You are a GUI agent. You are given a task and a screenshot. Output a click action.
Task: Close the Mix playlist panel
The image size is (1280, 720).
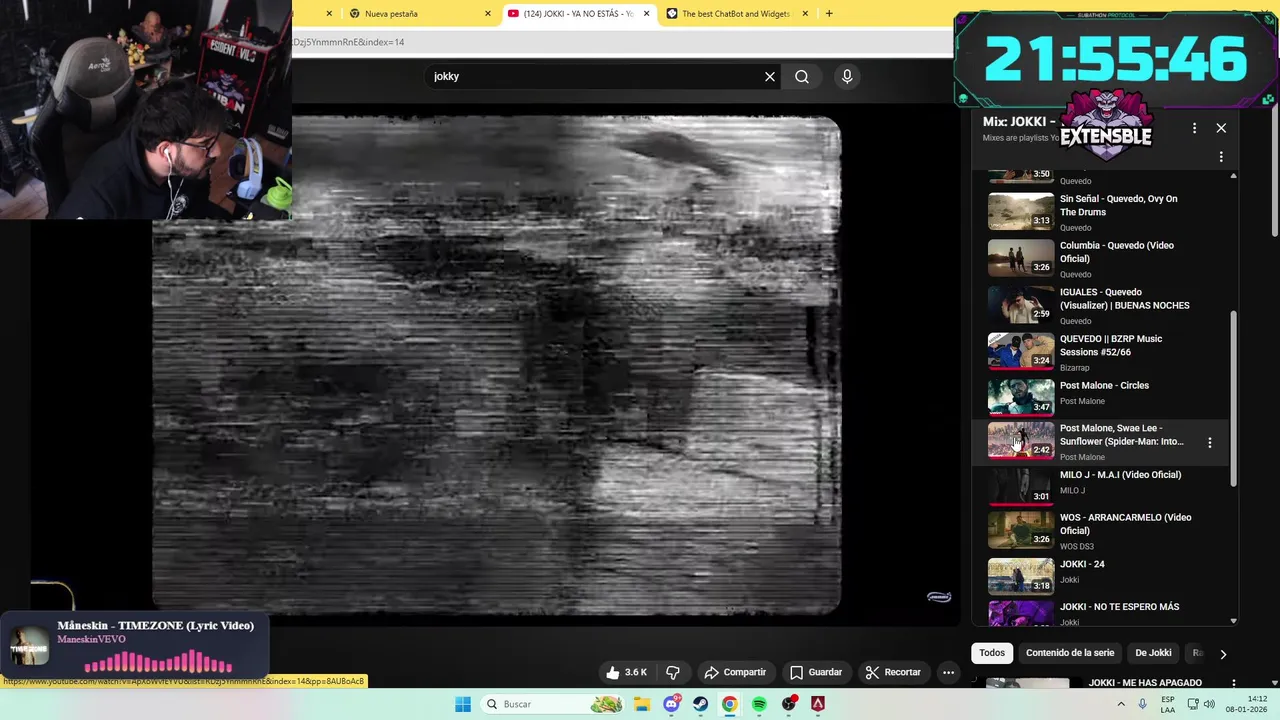[1221, 128]
